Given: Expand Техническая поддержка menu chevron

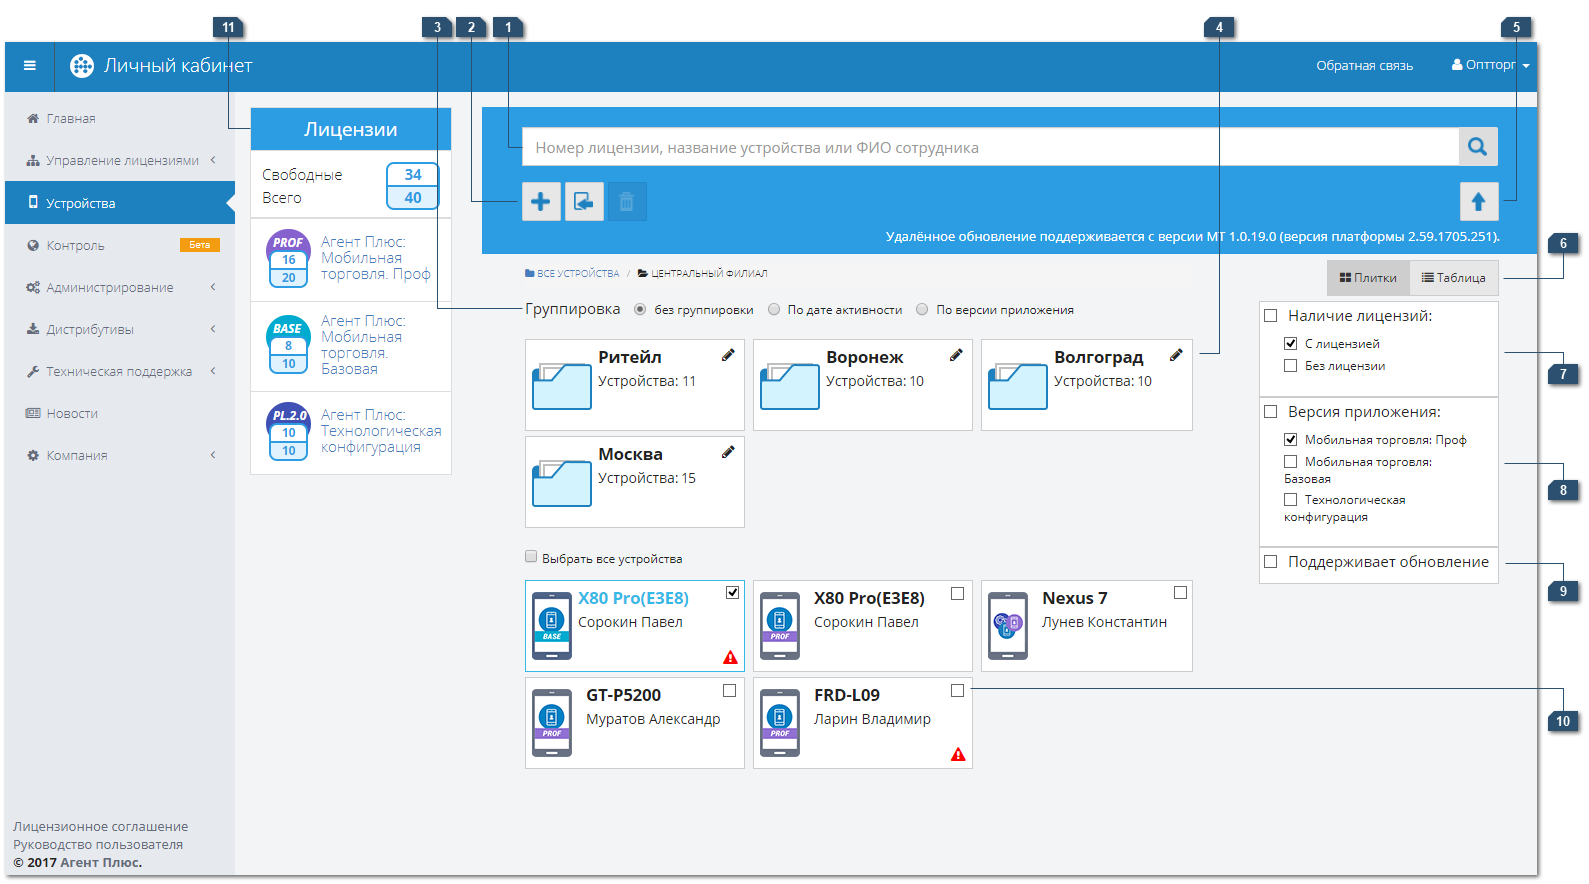Looking at the screenshot, I should [x=213, y=371].
